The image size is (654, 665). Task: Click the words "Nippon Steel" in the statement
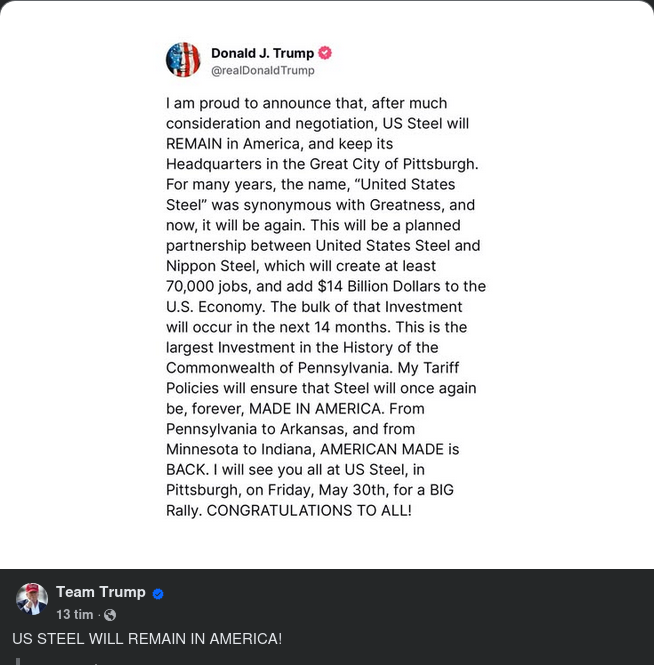pos(210,266)
